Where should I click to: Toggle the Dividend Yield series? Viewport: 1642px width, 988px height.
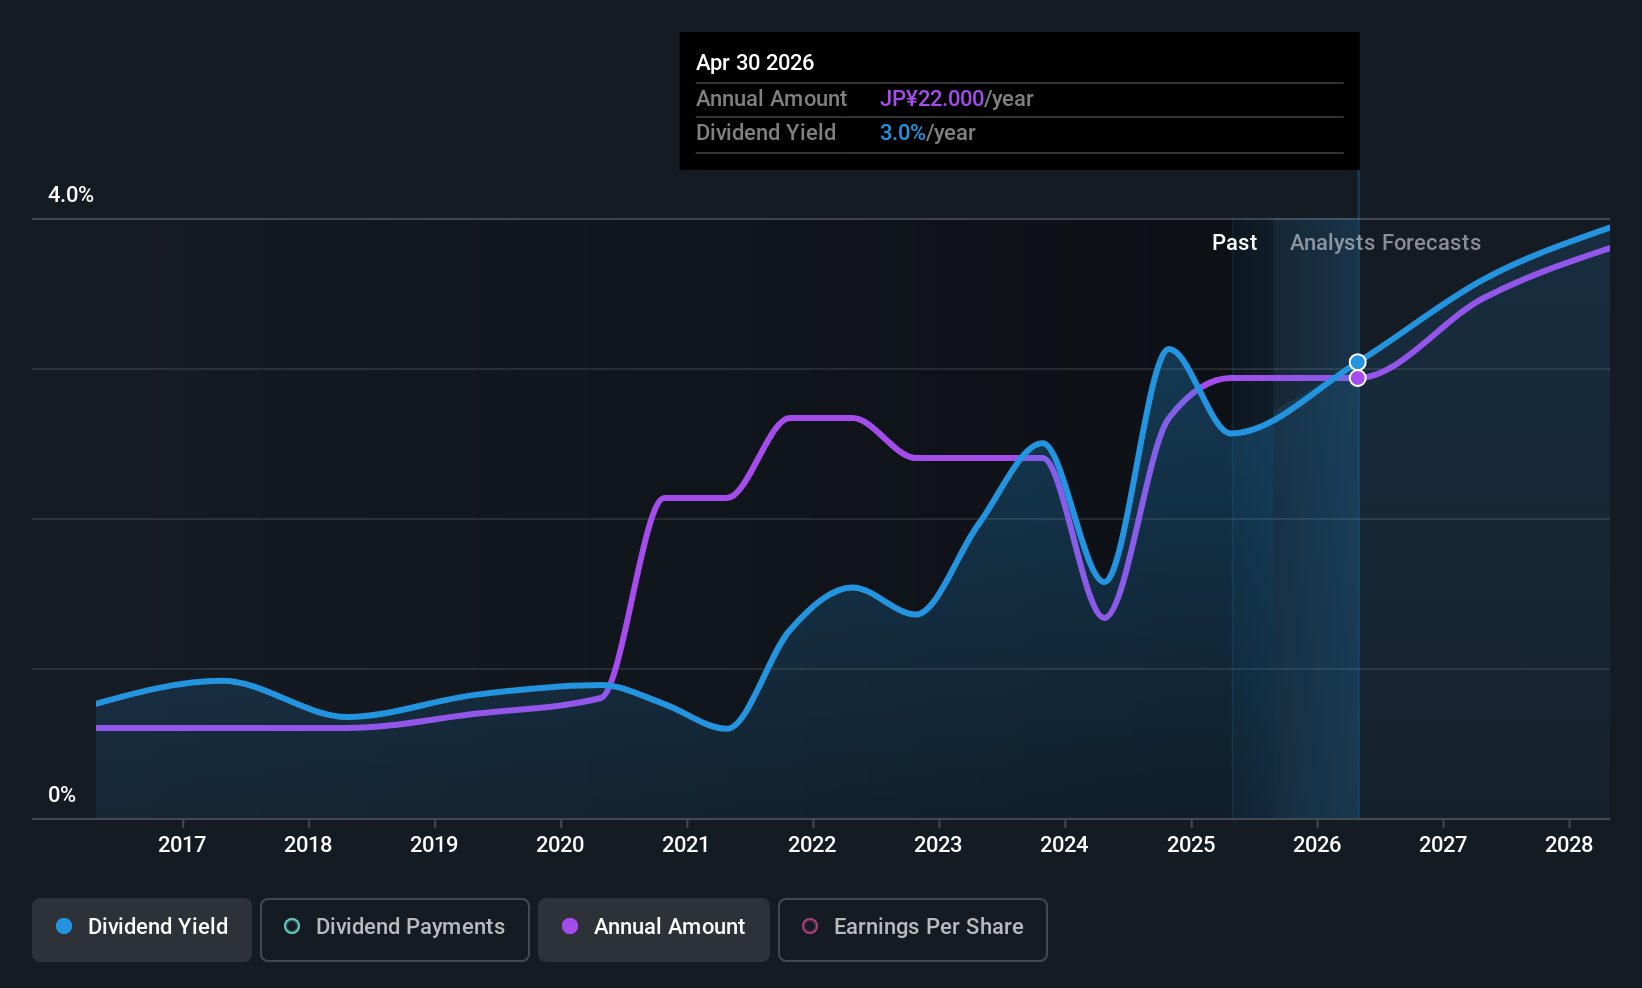point(142,929)
